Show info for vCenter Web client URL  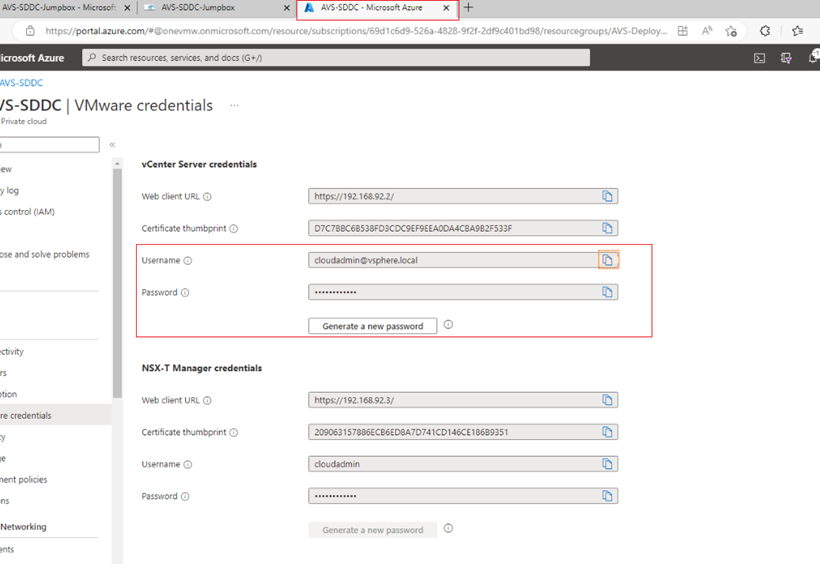pos(207,197)
